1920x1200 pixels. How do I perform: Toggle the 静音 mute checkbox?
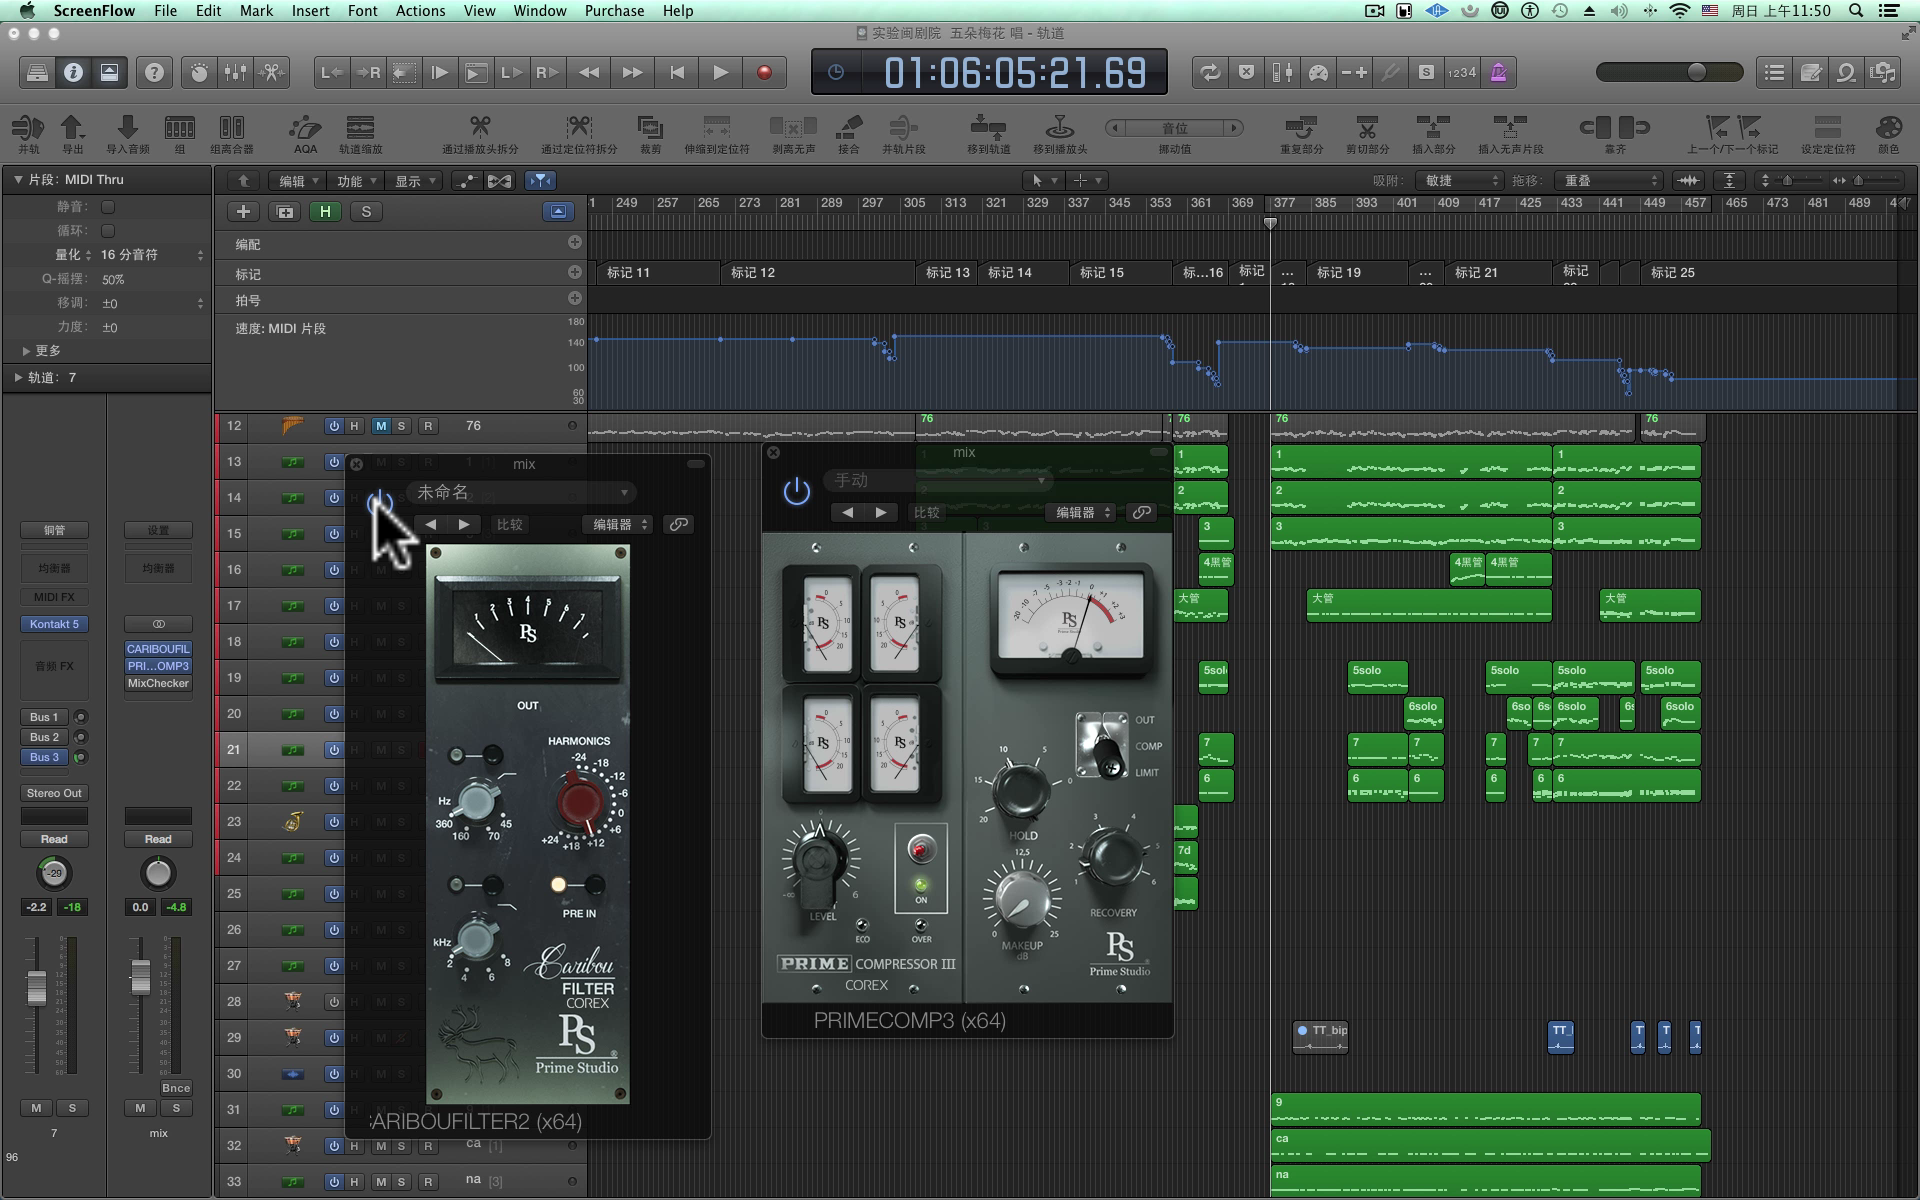[x=108, y=207]
